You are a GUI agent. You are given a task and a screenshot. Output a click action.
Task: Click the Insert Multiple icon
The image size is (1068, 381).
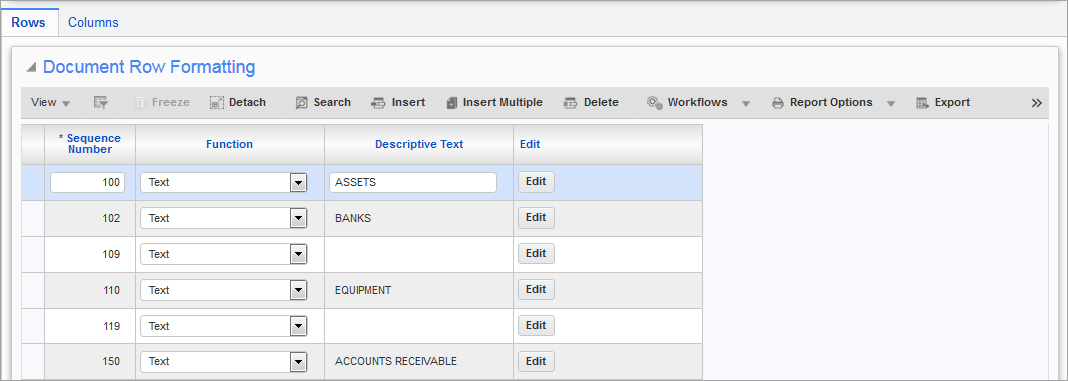pos(451,103)
